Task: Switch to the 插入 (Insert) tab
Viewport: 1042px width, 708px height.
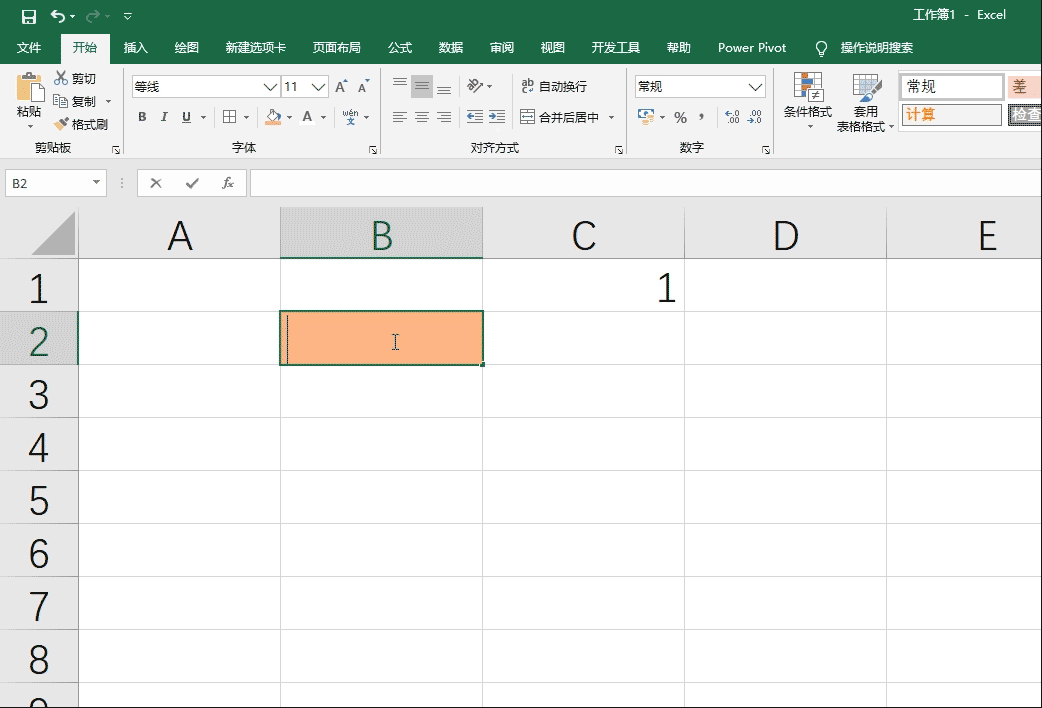Action: [x=135, y=48]
